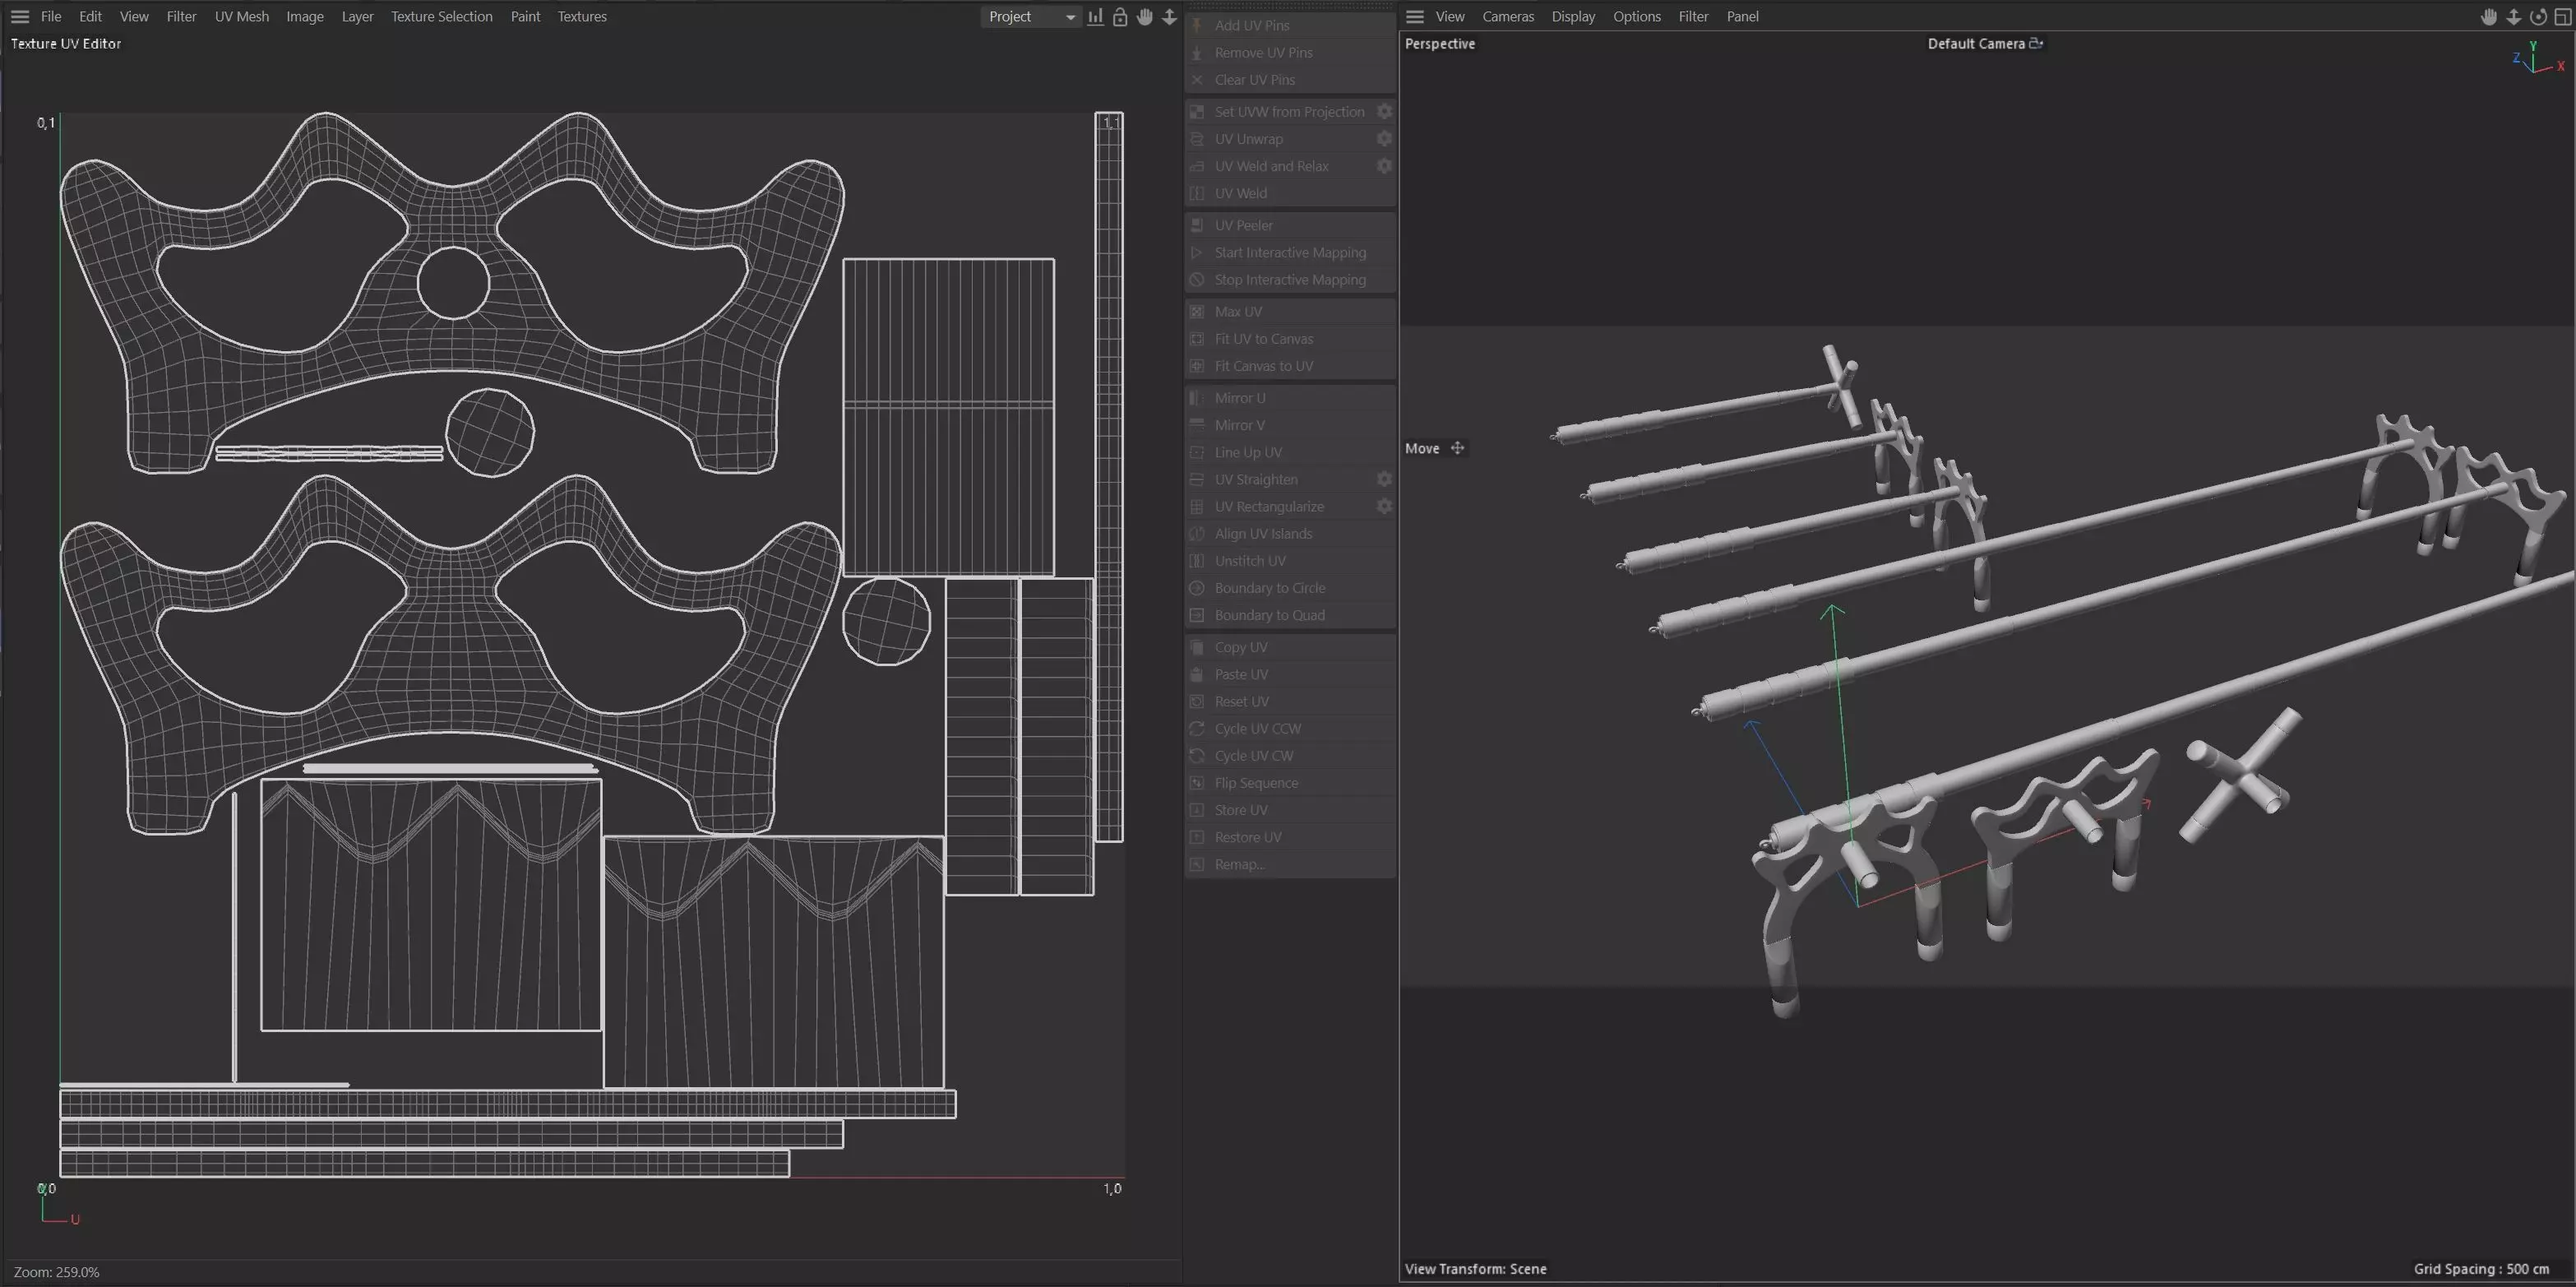Click the histogram bars icon beside Project
This screenshot has height=1287, width=2576.
(x=1096, y=17)
